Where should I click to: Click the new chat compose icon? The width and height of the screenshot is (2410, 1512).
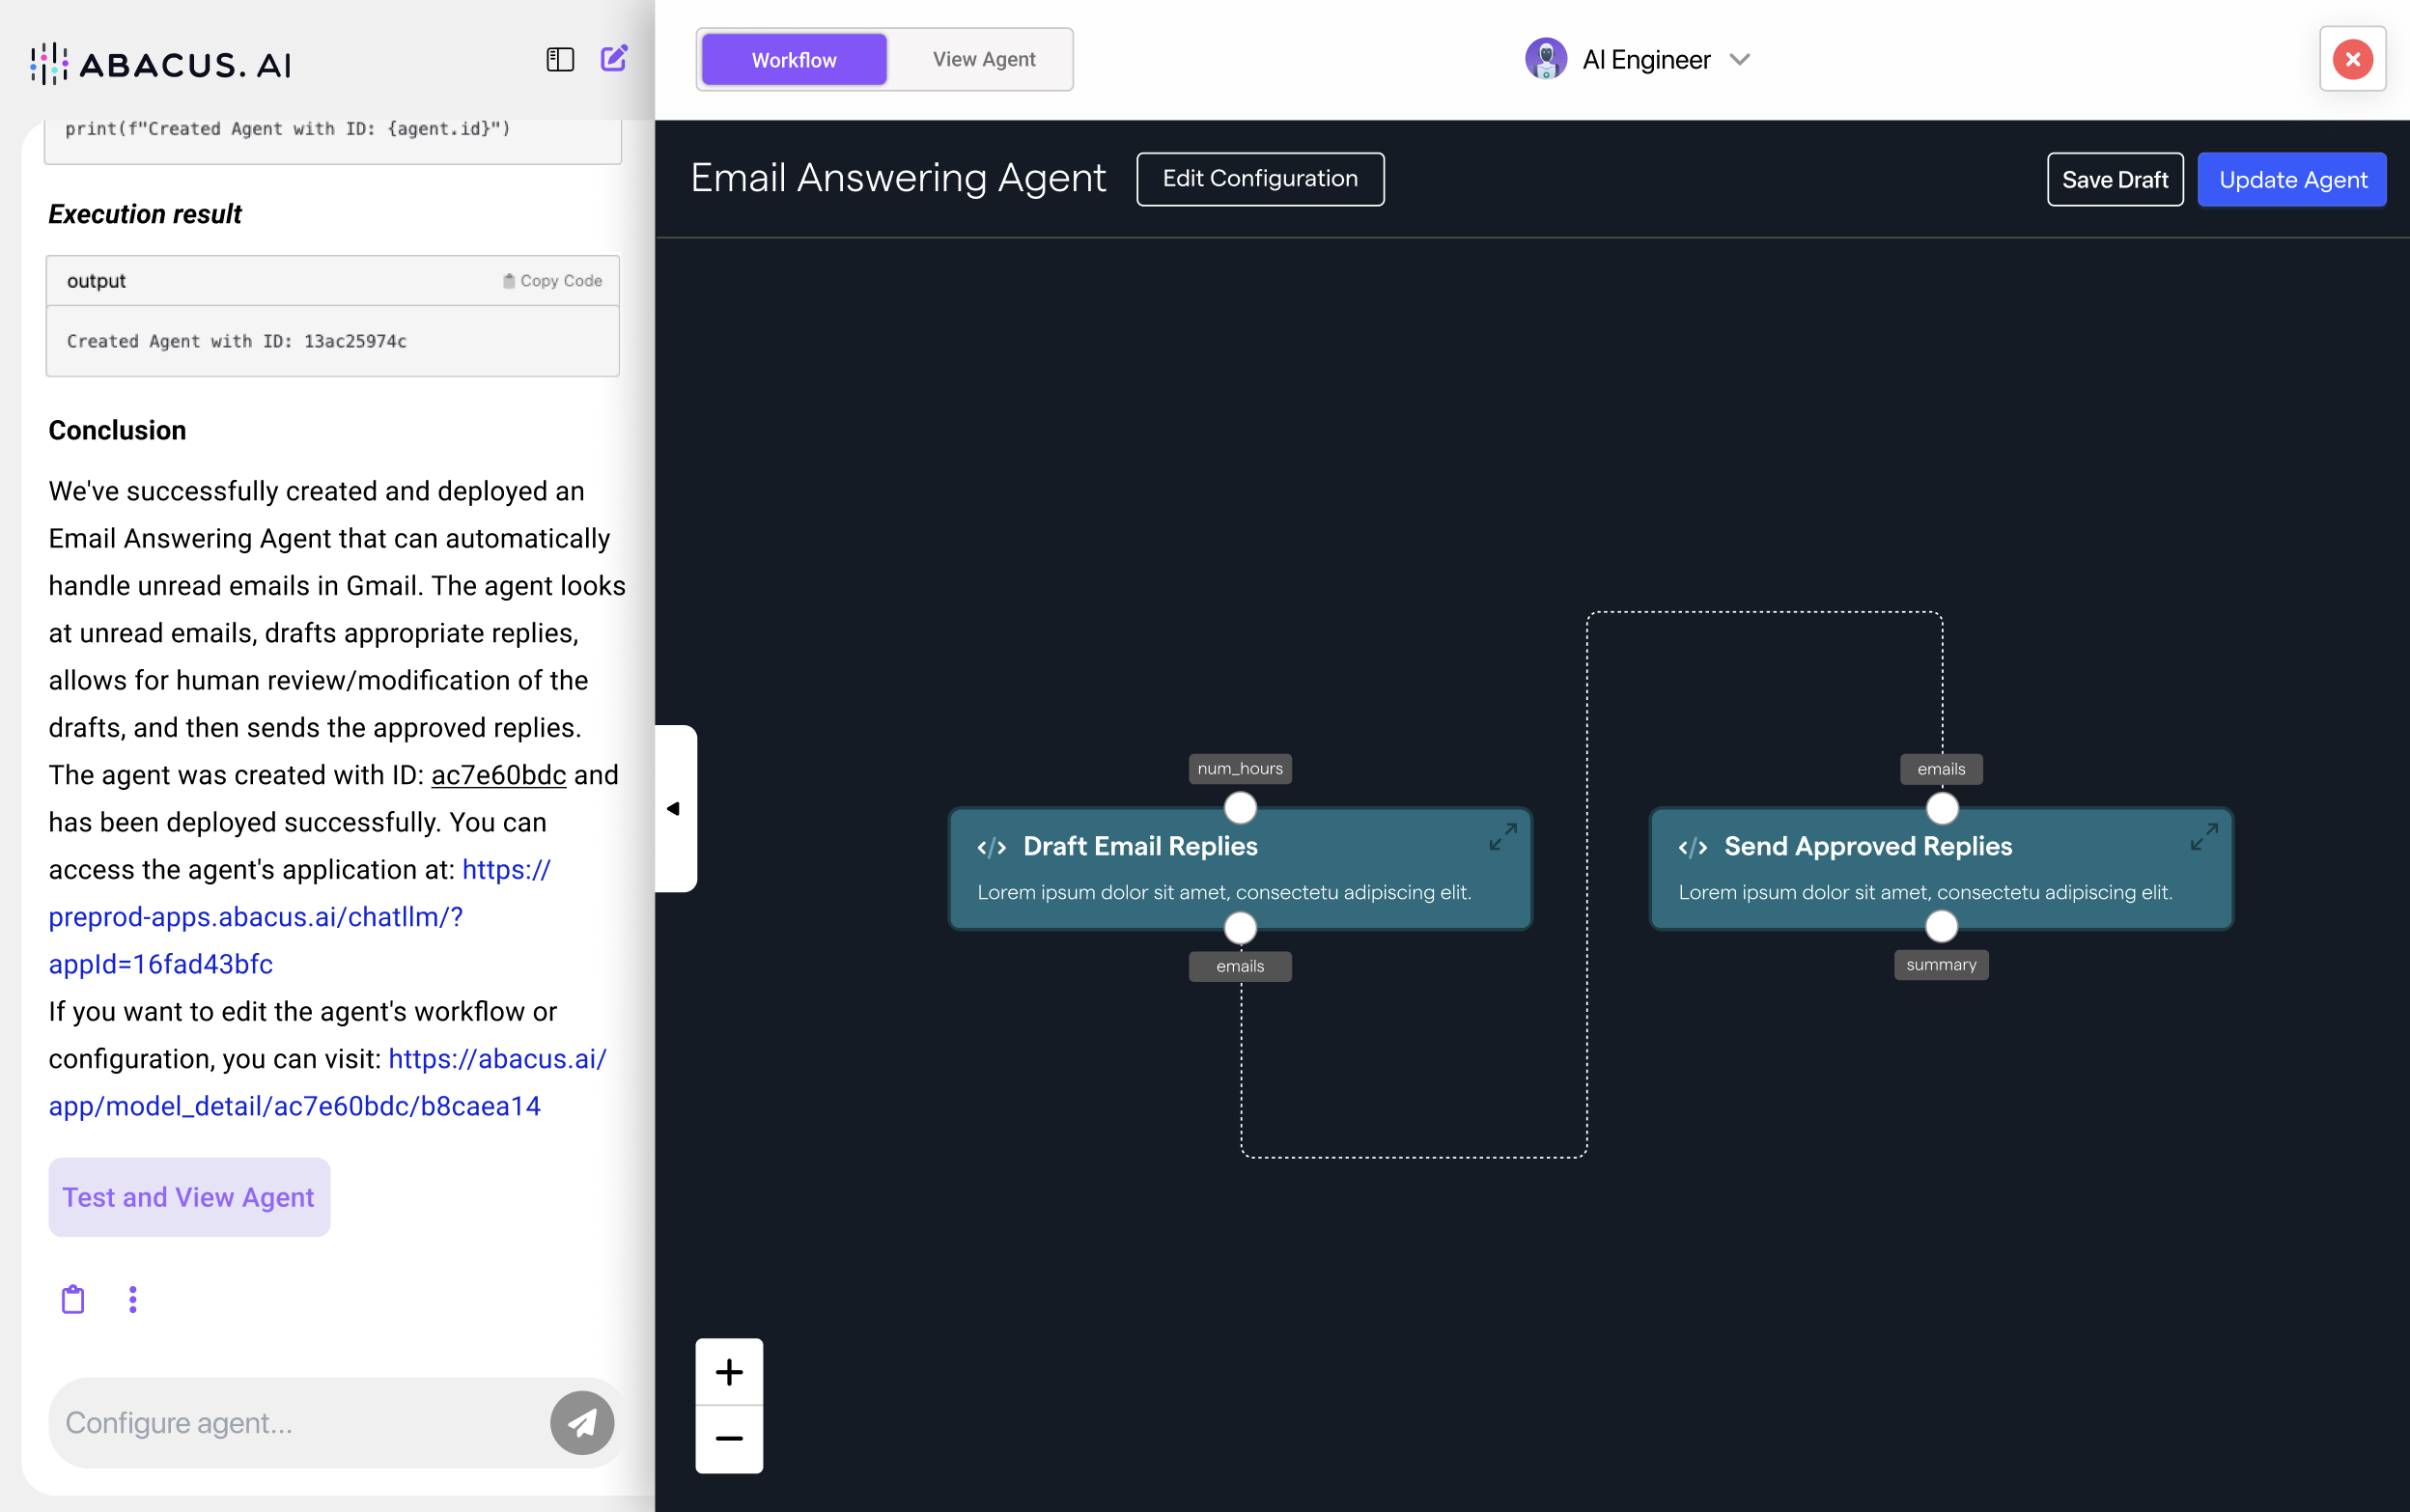pos(614,59)
